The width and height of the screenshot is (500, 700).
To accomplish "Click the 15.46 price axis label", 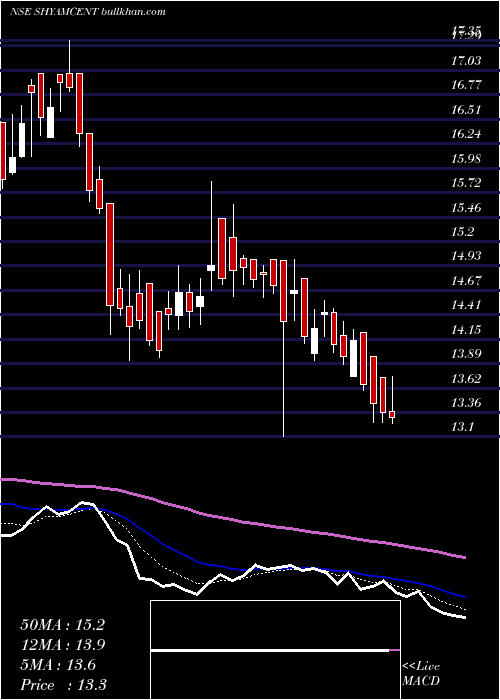I will pyautogui.click(x=466, y=208).
